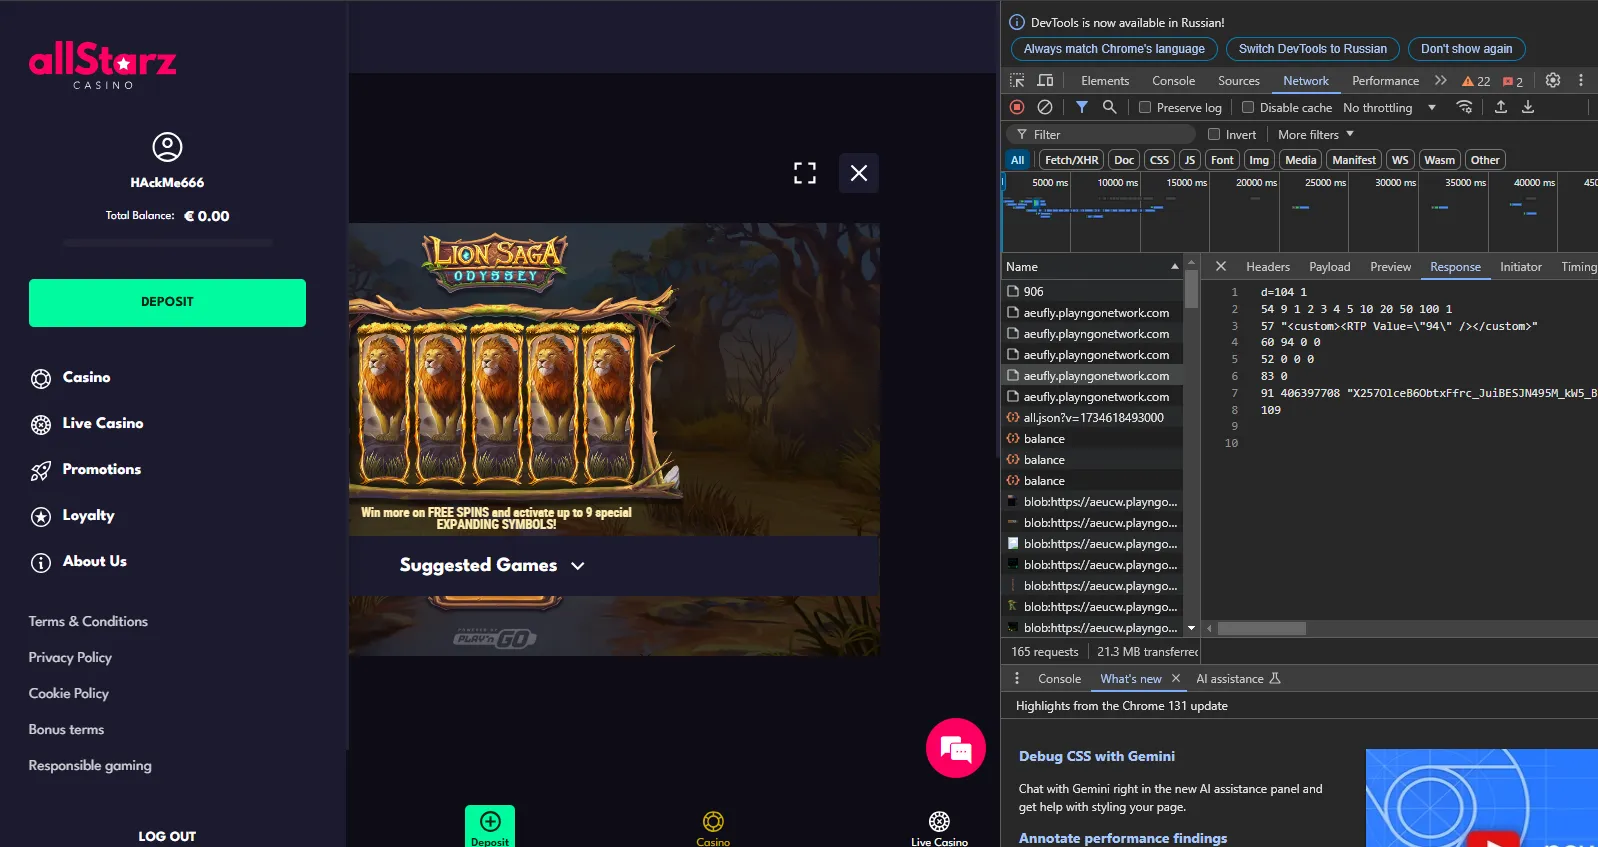Close the request details panel
The image size is (1598, 847).
1221,266
